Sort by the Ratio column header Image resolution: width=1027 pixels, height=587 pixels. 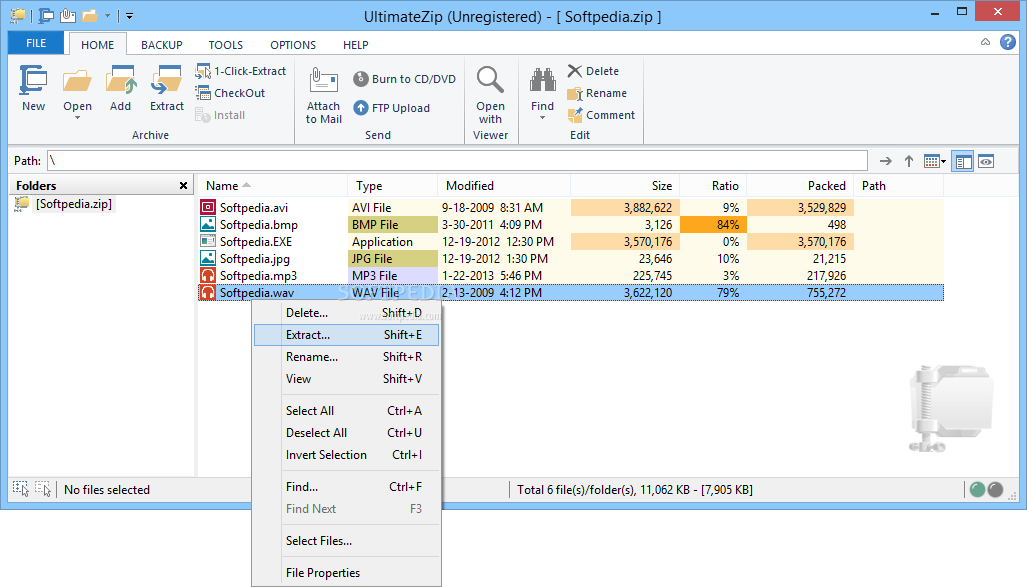713,186
